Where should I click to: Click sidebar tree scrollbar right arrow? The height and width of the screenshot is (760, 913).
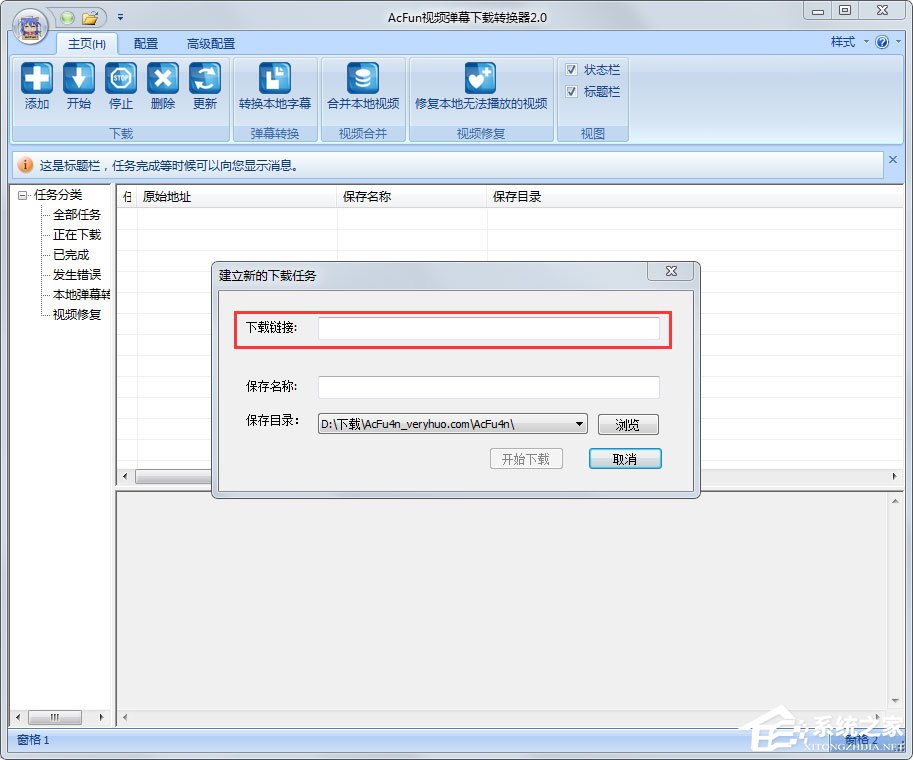101,717
